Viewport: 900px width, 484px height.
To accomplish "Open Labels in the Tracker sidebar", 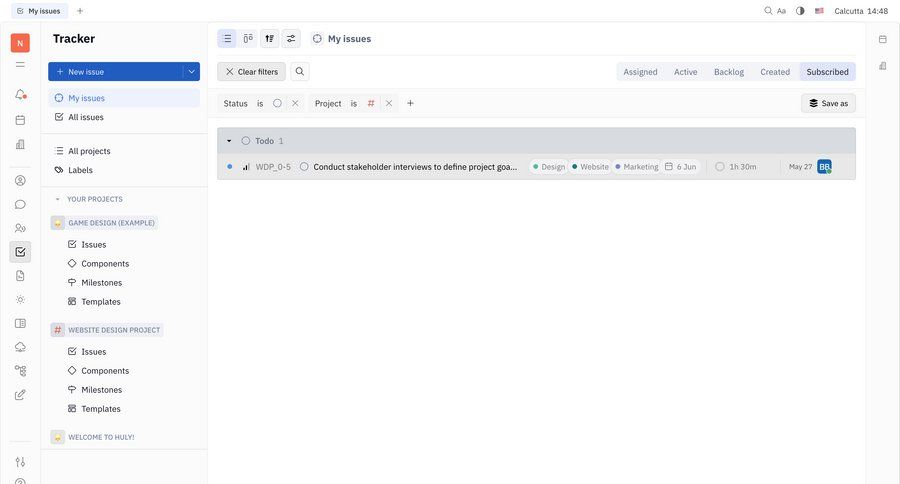I will point(124,170).
